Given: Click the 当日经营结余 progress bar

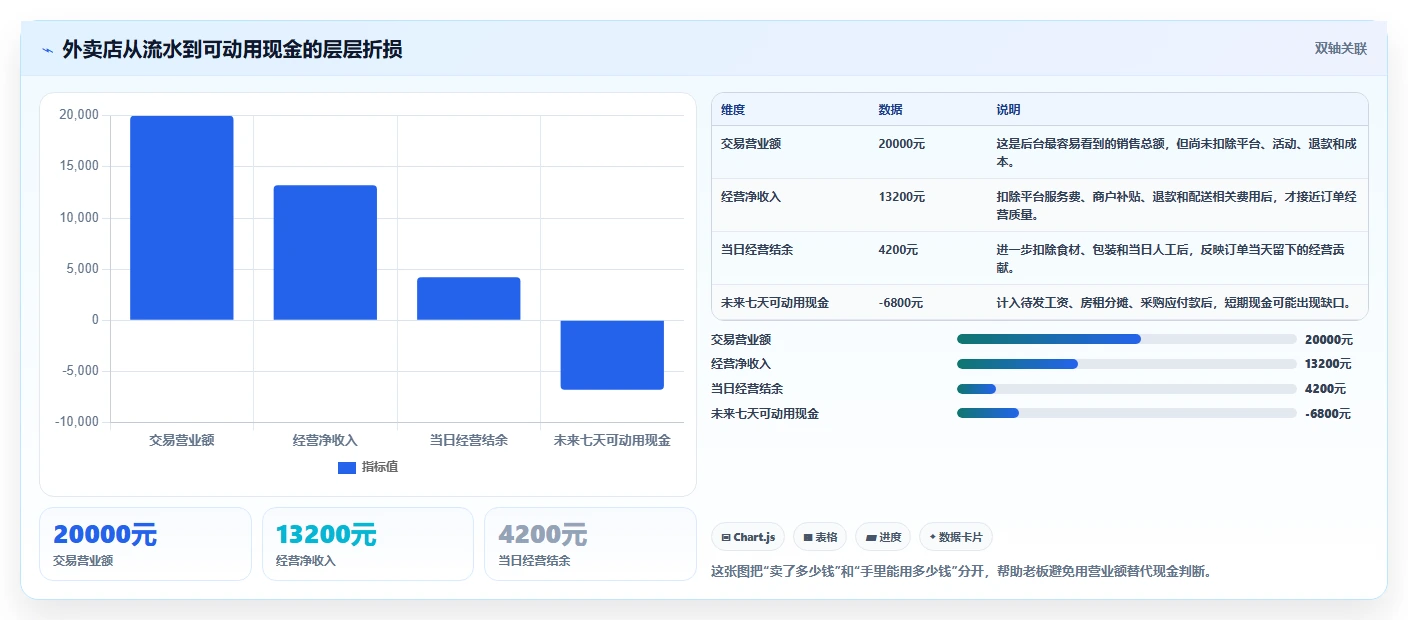Looking at the screenshot, I should tap(1127, 389).
